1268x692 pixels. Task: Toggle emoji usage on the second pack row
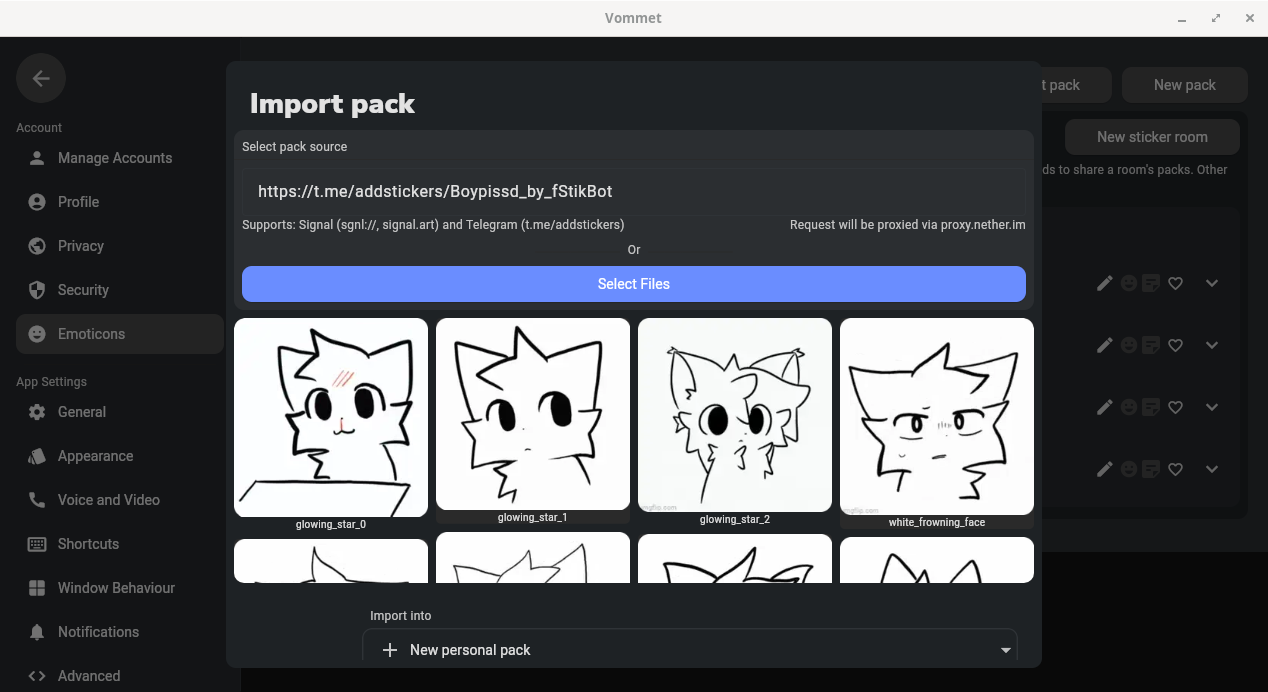[1128, 345]
